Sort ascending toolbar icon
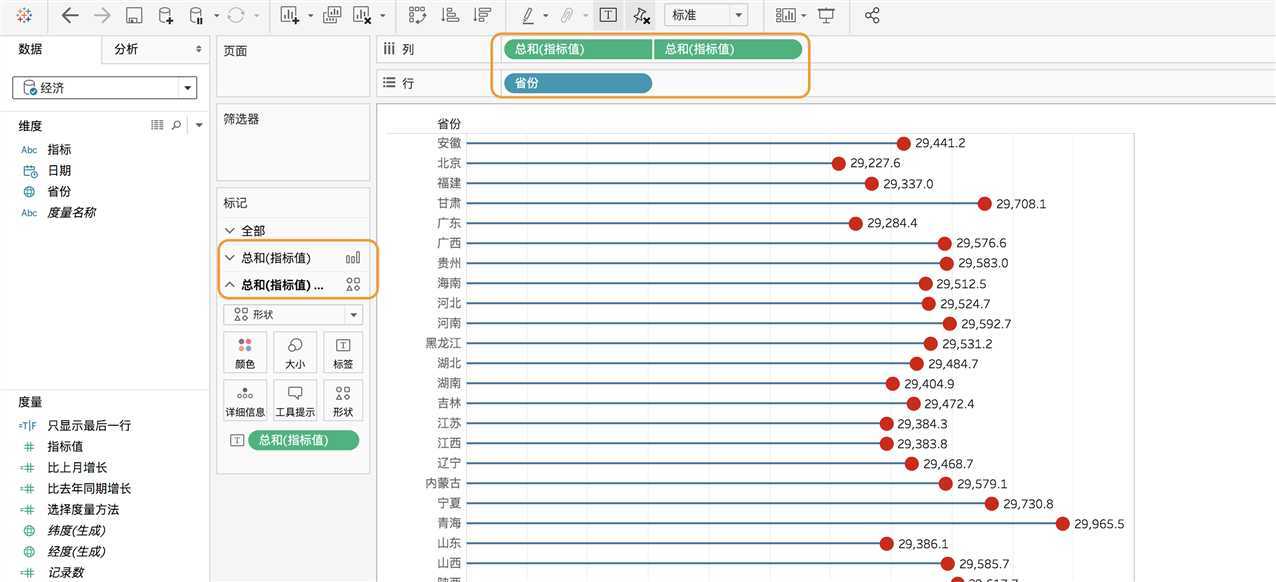 click(x=451, y=15)
